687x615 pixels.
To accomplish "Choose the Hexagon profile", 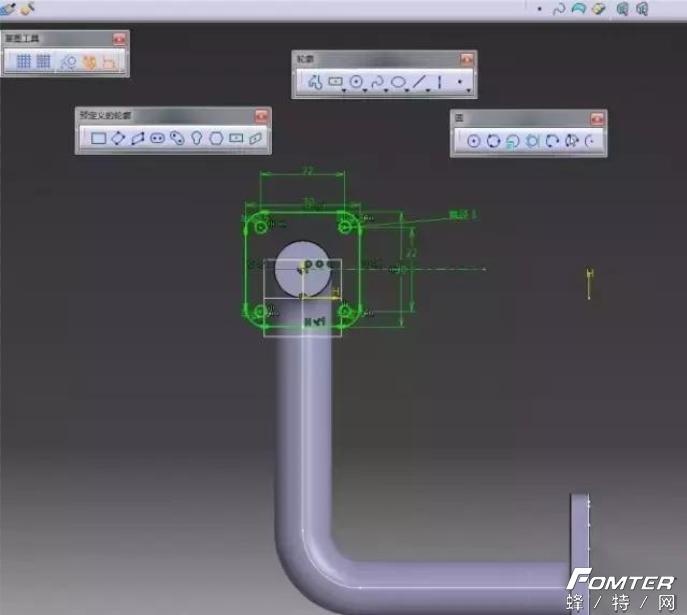I will 216,138.
